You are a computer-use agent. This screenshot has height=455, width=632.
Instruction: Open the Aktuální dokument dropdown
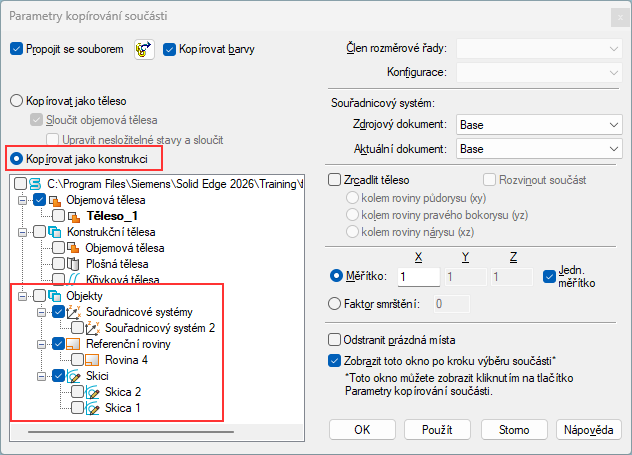tap(539, 148)
